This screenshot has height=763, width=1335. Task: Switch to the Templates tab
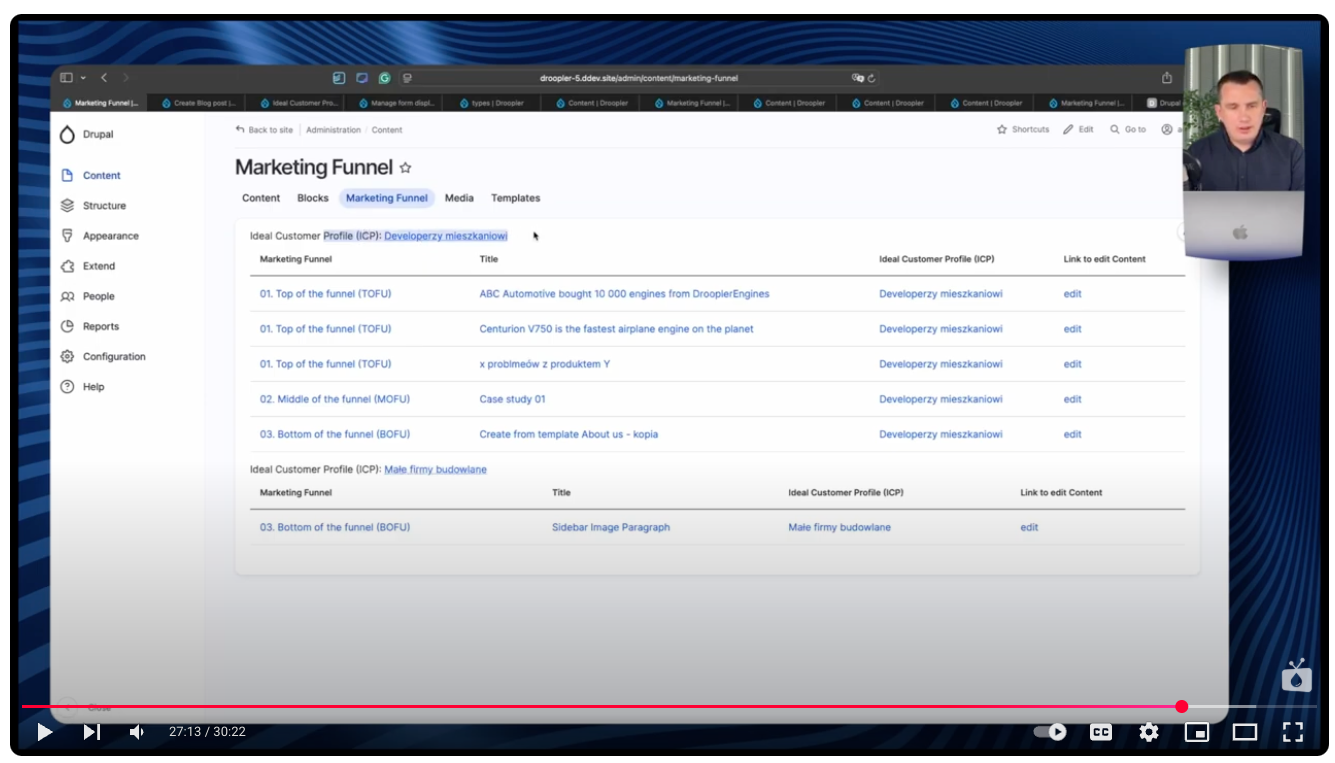pyautogui.click(x=515, y=198)
